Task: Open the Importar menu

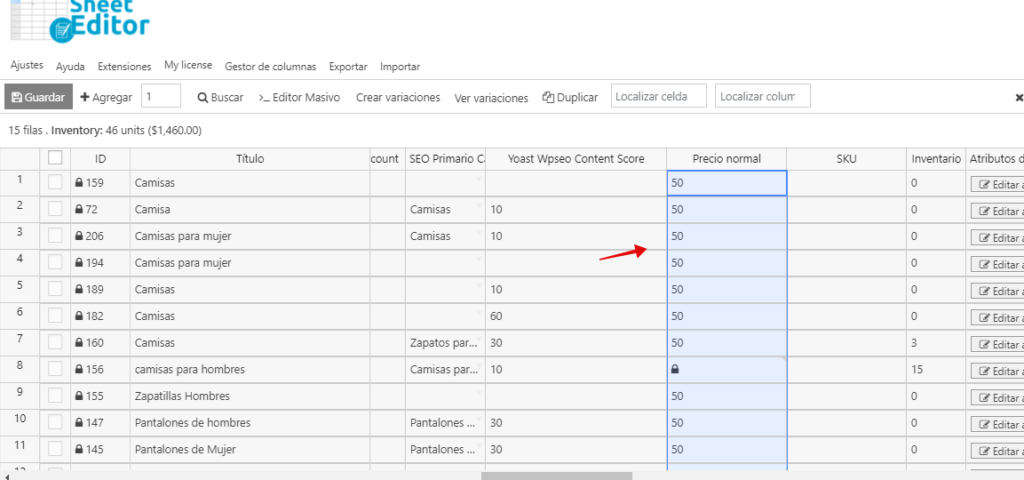Action: [400, 67]
